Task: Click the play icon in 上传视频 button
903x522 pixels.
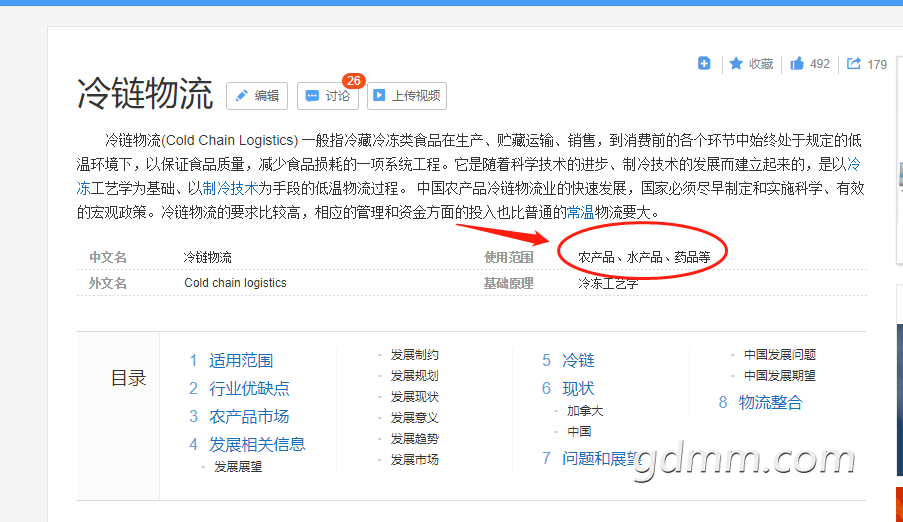Action: (x=379, y=96)
